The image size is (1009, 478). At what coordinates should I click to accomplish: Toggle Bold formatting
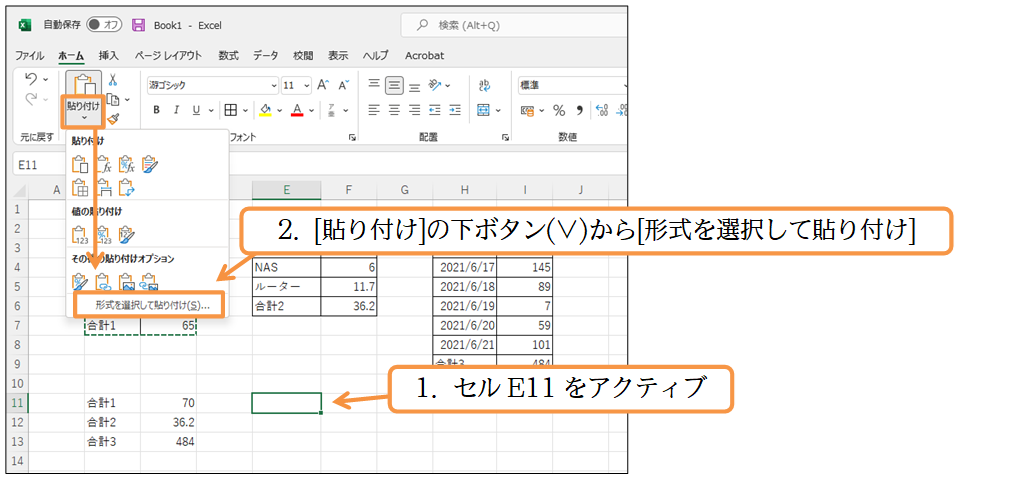click(x=155, y=110)
